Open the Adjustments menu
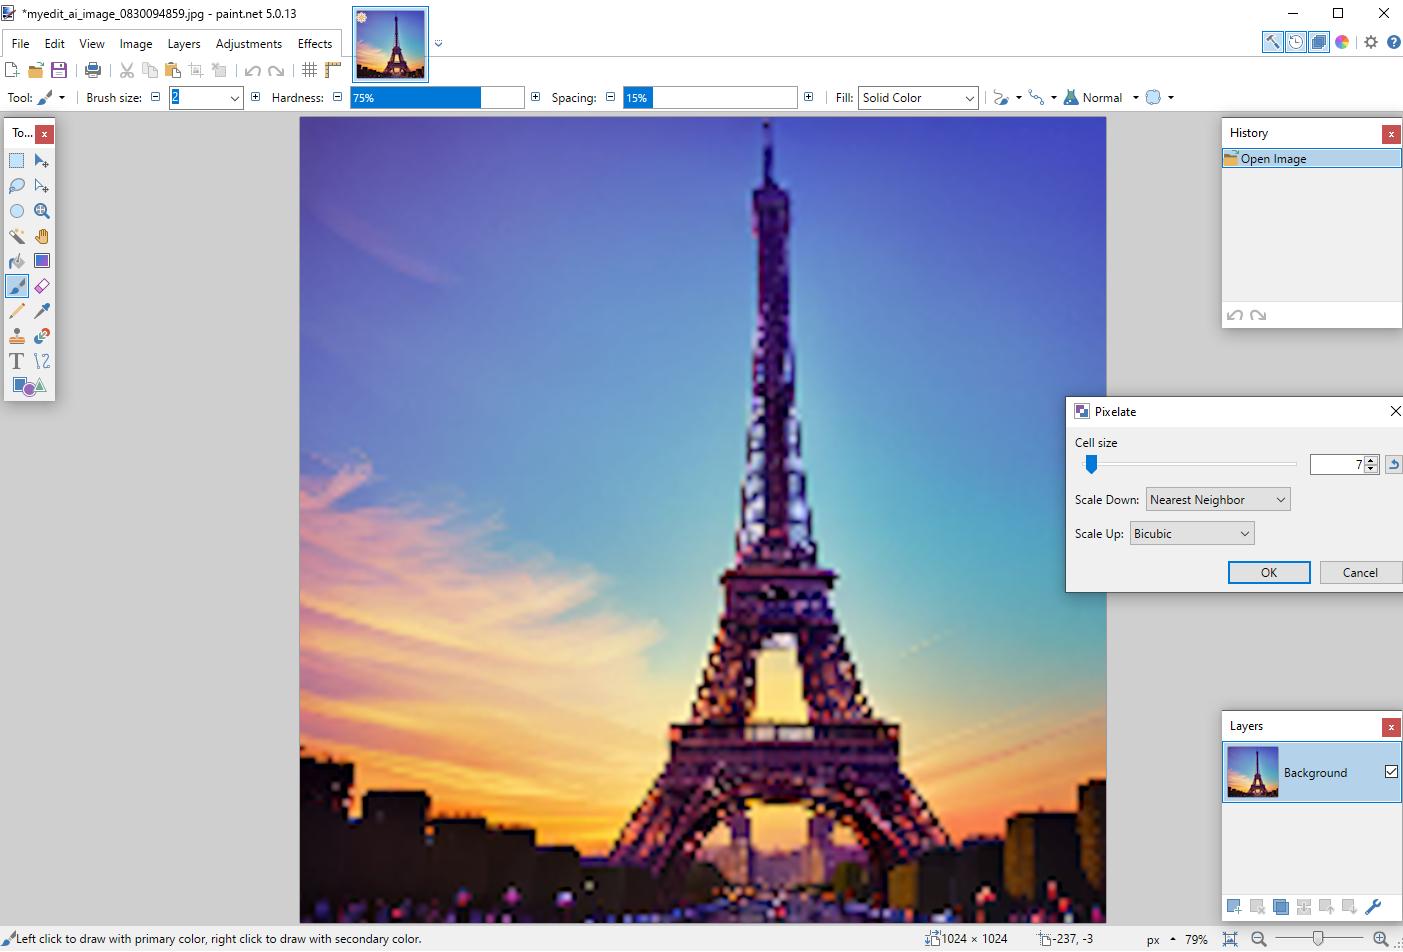The height and width of the screenshot is (952, 1403). click(x=249, y=43)
